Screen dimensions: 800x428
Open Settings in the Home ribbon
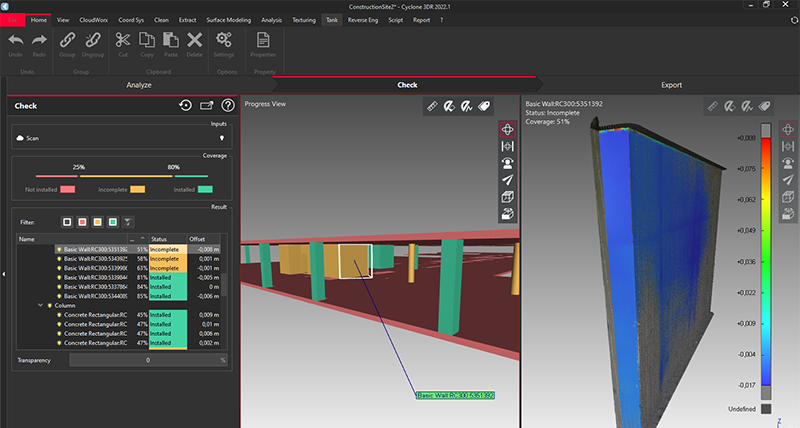[x=224, y=46]
